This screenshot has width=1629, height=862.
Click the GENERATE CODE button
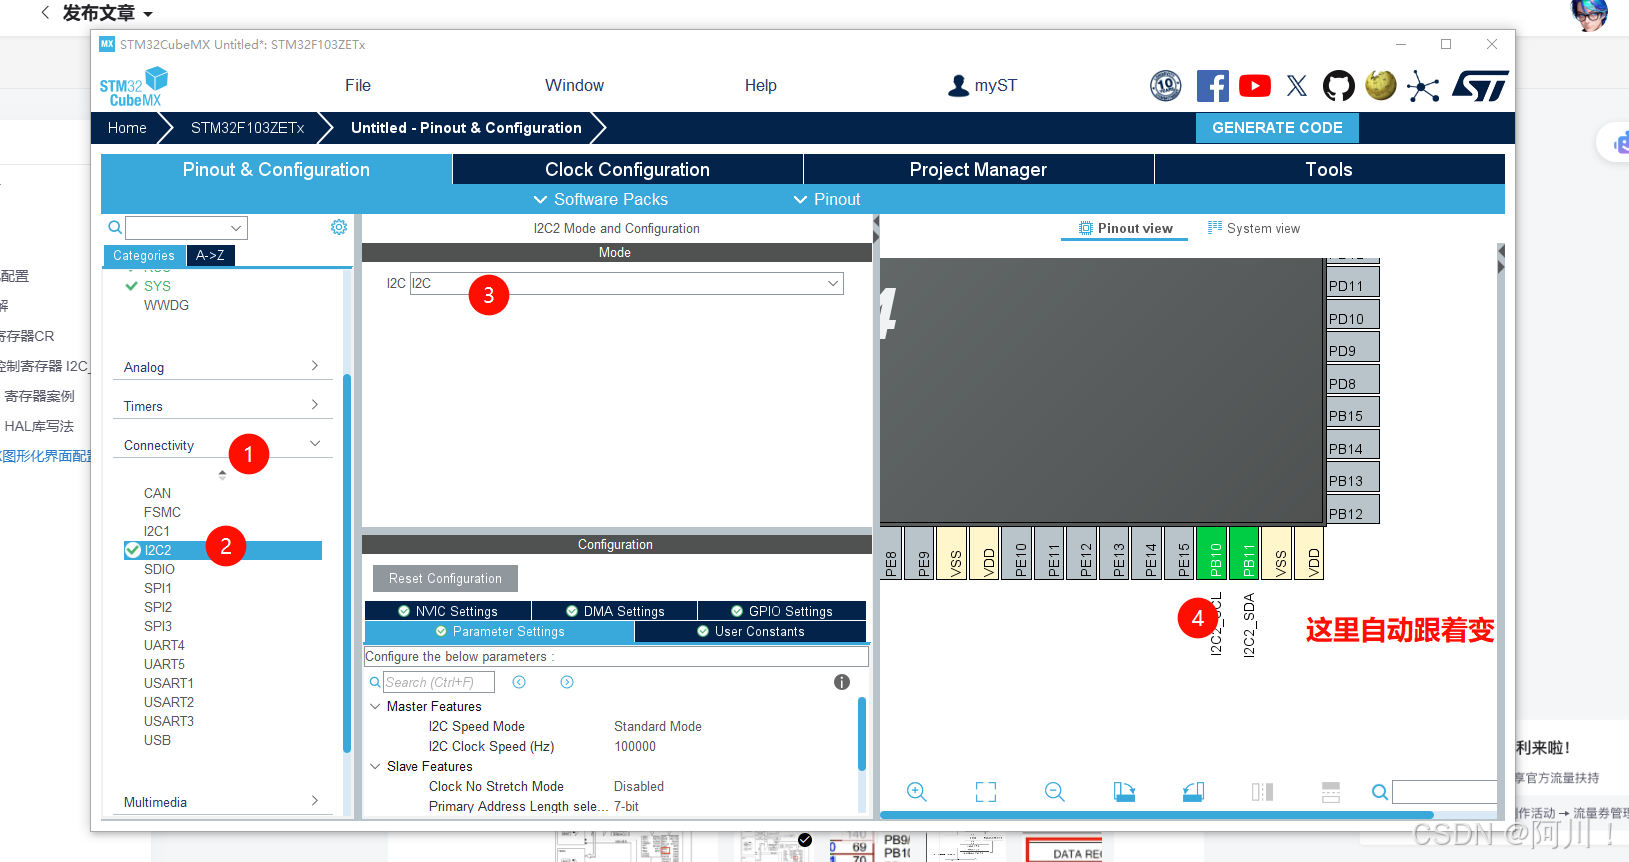coord(1277,128)
